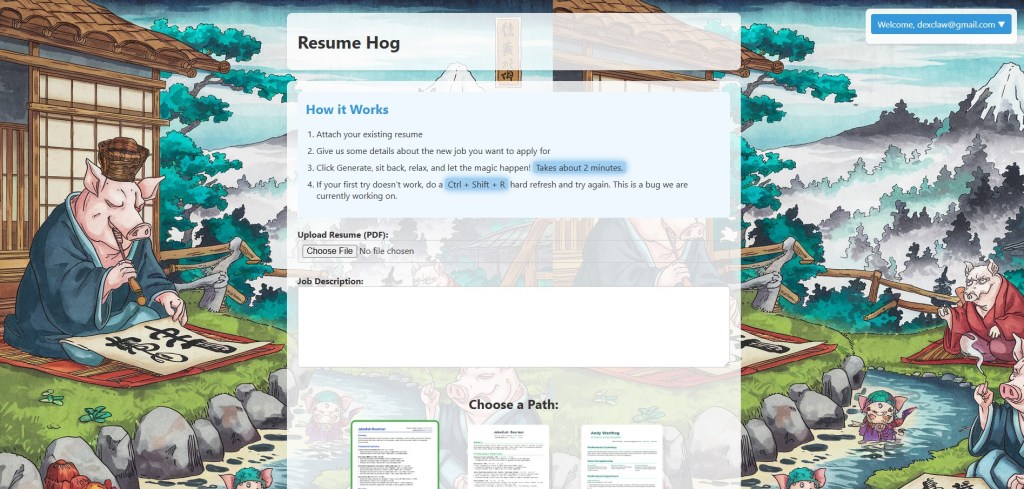Choose the Andy Warthog resume template
Screen dimensions: 1024x489
pos(622,457)
